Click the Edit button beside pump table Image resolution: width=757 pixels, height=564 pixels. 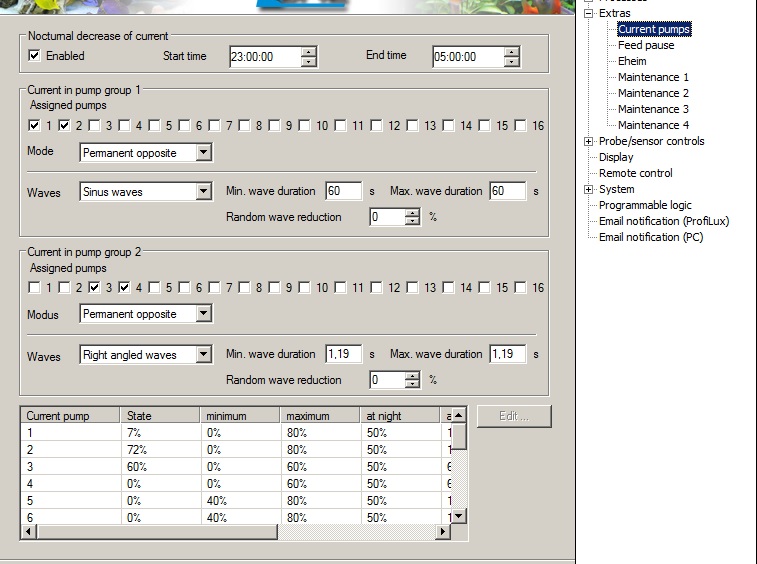(x=514, y=417)
